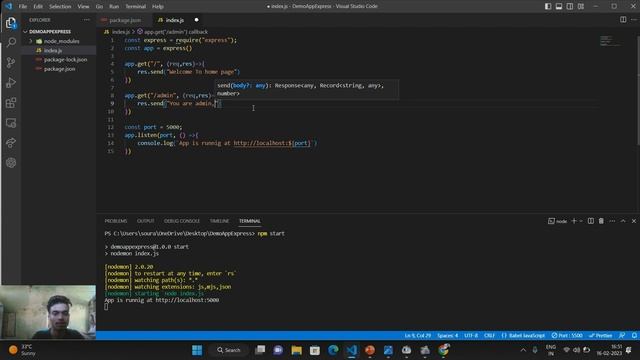Viewport: 640px width, 360px height.
Task: Open UTF-8 encoding selector
Action: click(471, 335)
